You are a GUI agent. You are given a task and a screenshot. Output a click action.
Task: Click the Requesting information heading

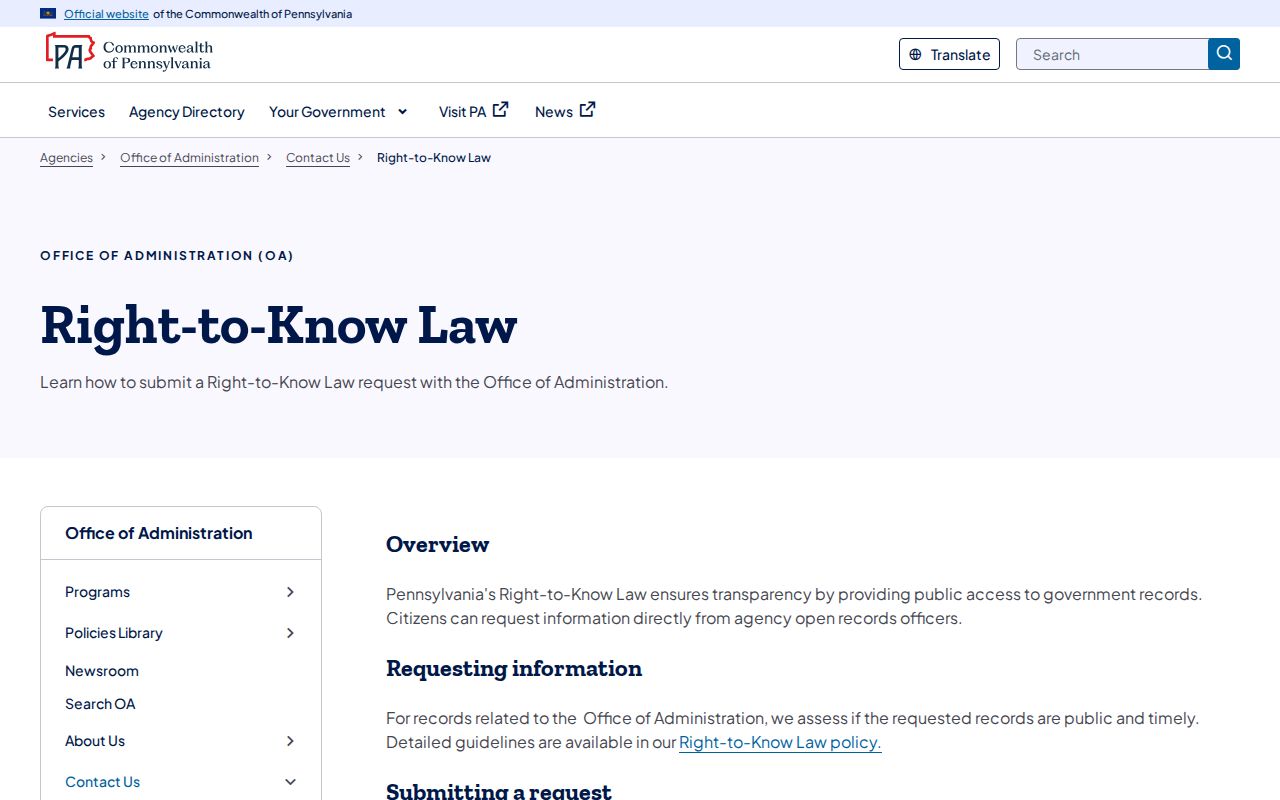click(x=514, y=668)
